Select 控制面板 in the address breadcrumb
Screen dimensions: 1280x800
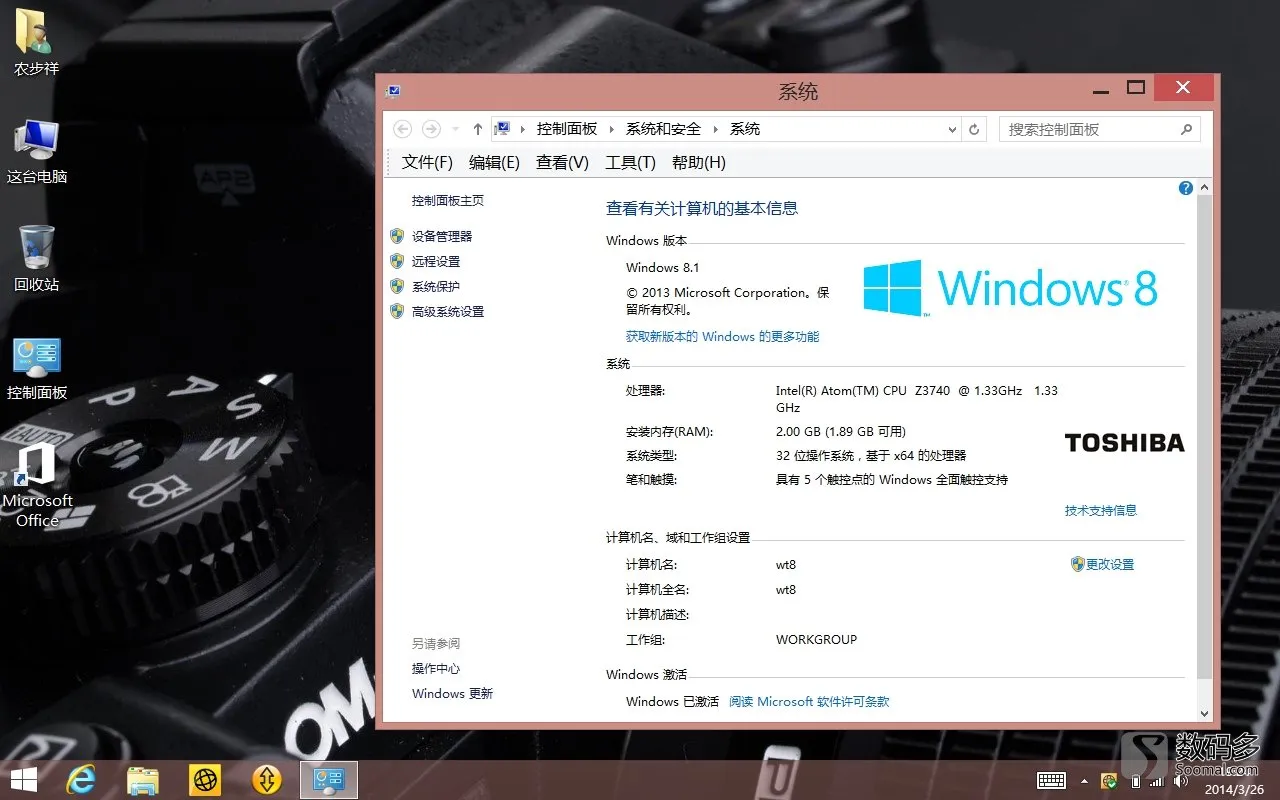pyautogui.click(x=567, y=129)
